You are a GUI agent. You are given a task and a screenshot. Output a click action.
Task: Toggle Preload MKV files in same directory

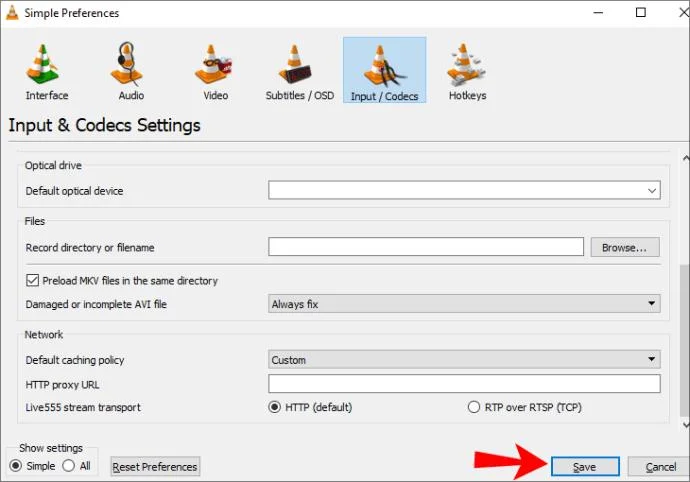pyautogui.click(x=33, y=280)
